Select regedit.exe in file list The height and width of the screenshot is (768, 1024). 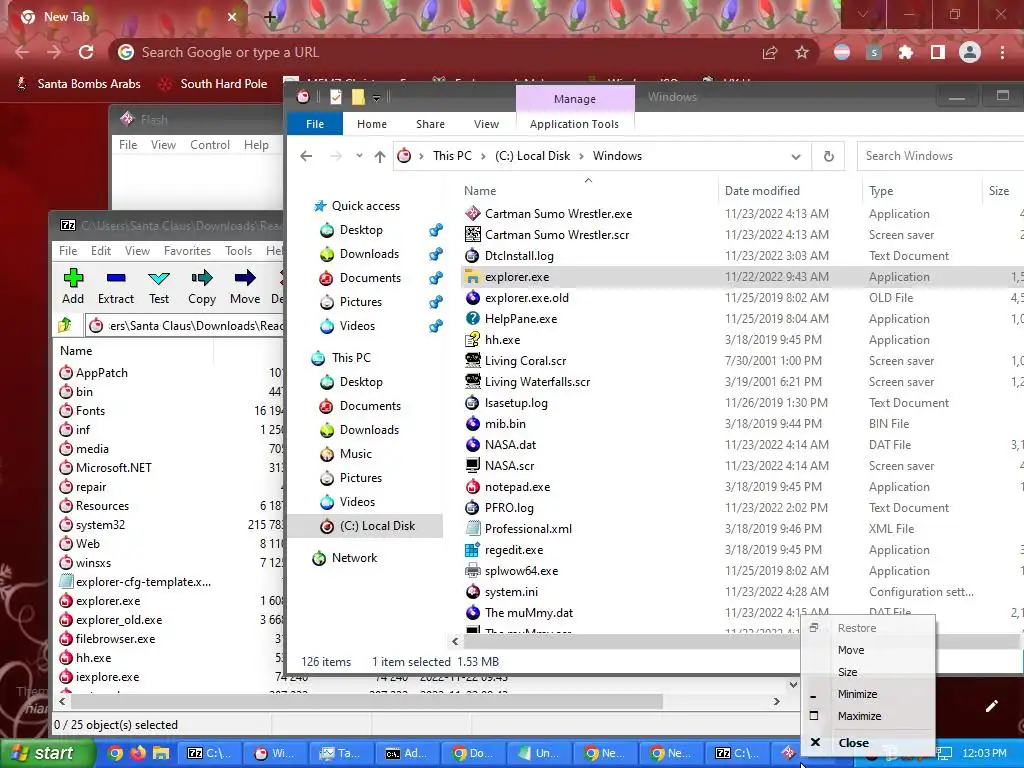coord(514,550)
